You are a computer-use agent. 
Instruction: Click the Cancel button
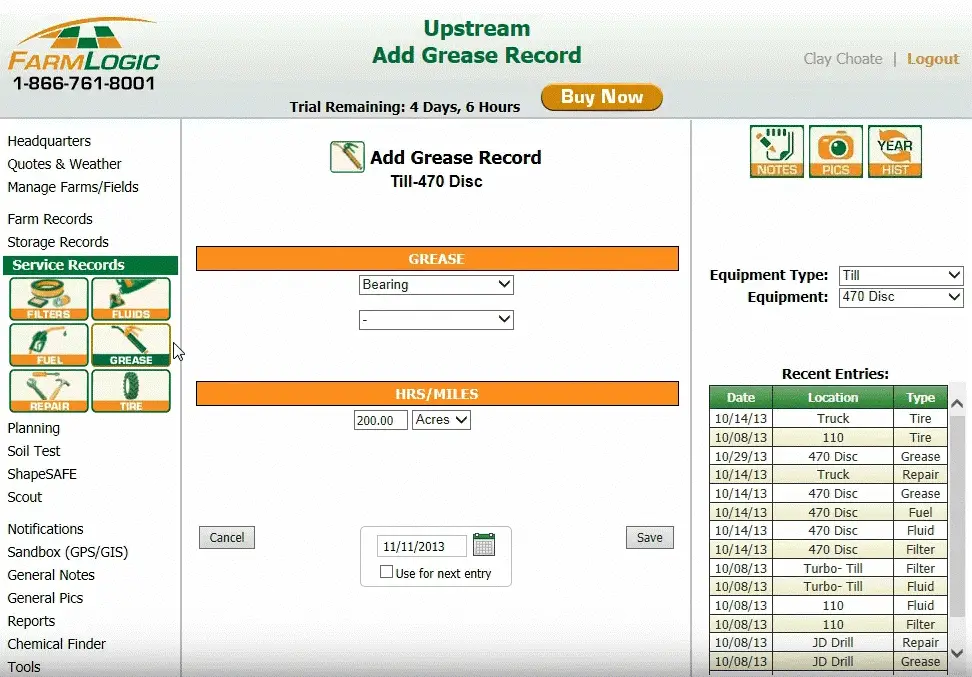tap(227, 538)
